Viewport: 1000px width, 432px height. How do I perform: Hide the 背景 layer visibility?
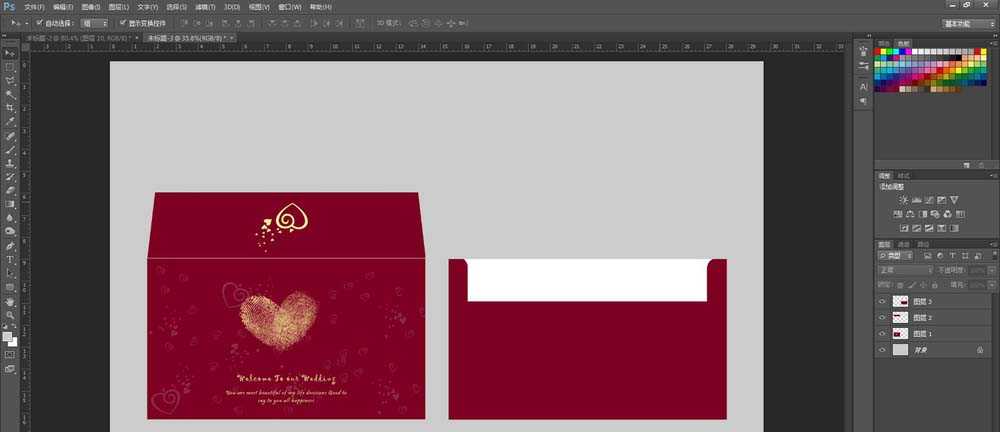tap(882, 350)
